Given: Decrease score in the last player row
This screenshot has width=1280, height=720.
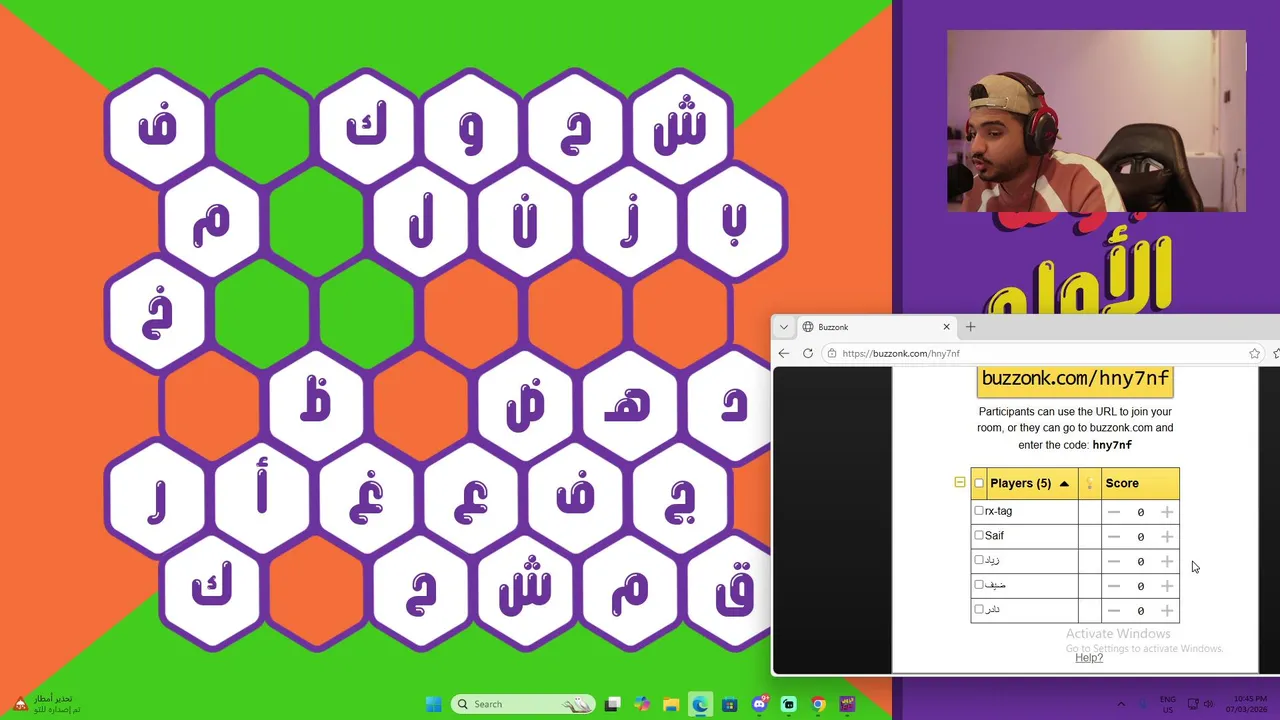Looking at the screenshot, I should pyautogui.click(x=1114, y=611).
